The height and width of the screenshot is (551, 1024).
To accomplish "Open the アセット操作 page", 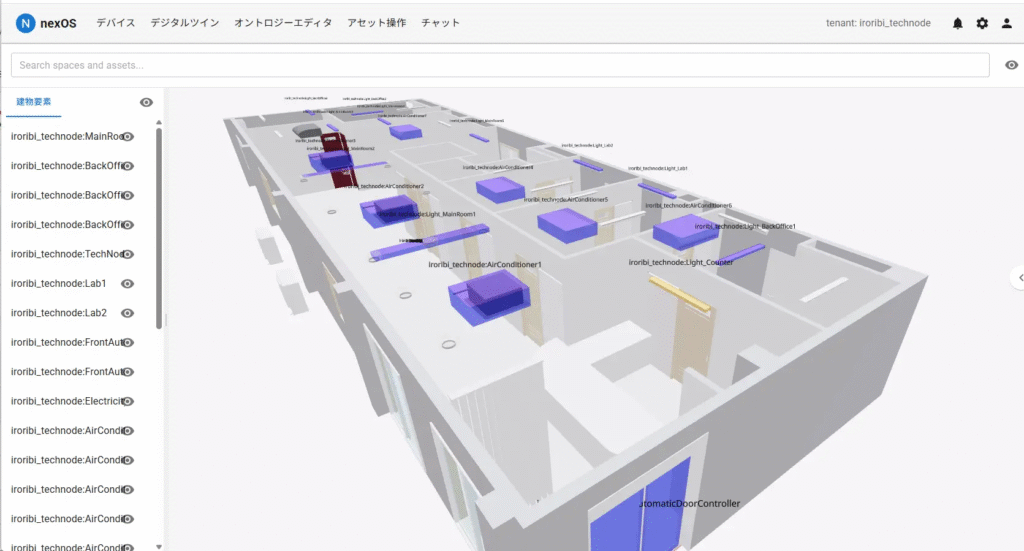I will 376,23.
